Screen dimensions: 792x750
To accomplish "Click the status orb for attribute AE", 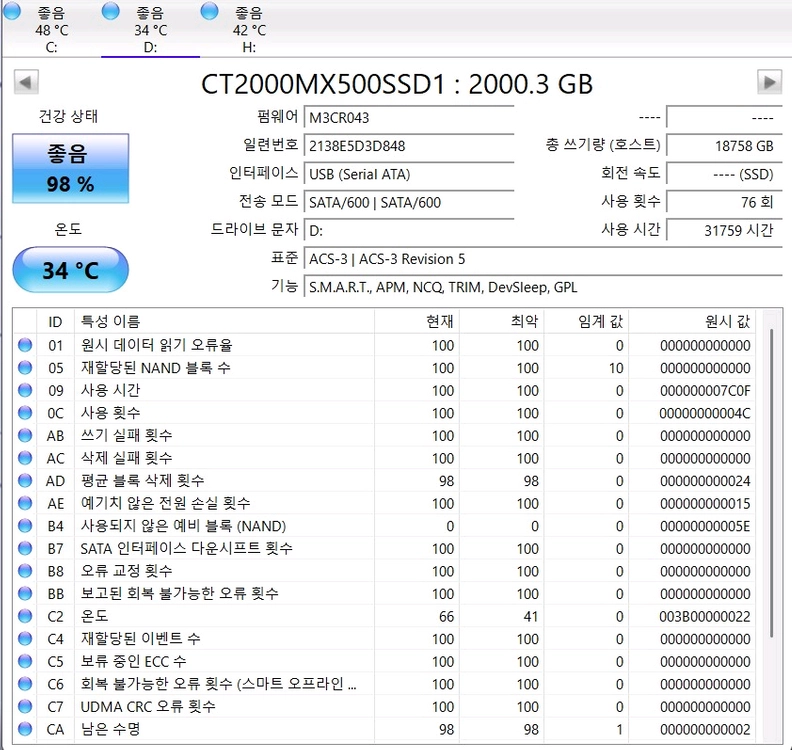I will pos(25,503).
